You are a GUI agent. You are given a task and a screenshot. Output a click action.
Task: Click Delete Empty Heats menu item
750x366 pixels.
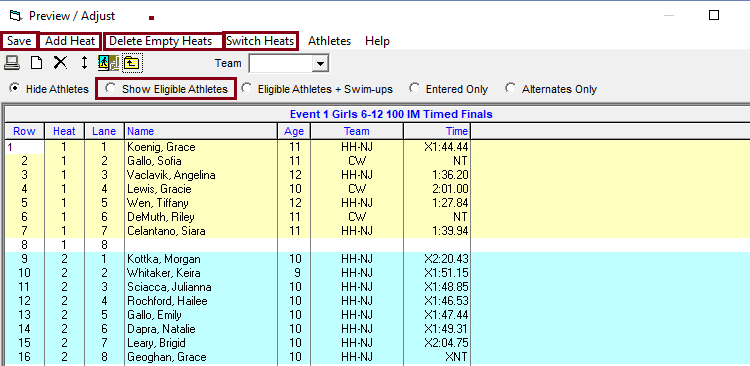[161, 41]
